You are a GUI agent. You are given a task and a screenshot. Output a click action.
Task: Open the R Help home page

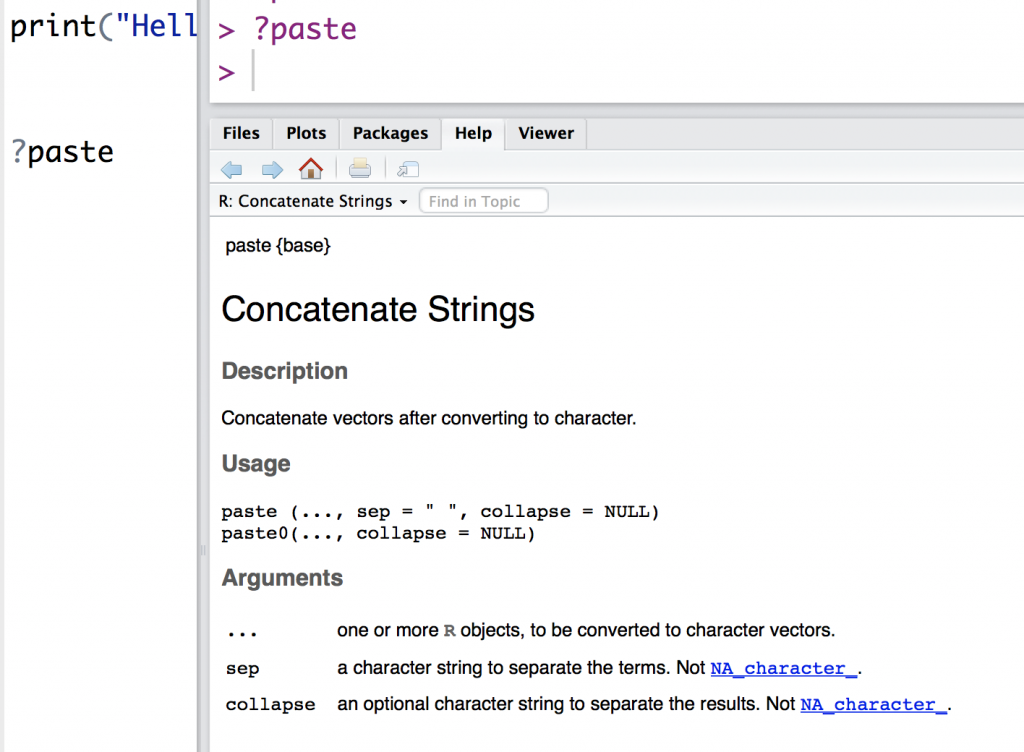point(311,169)
